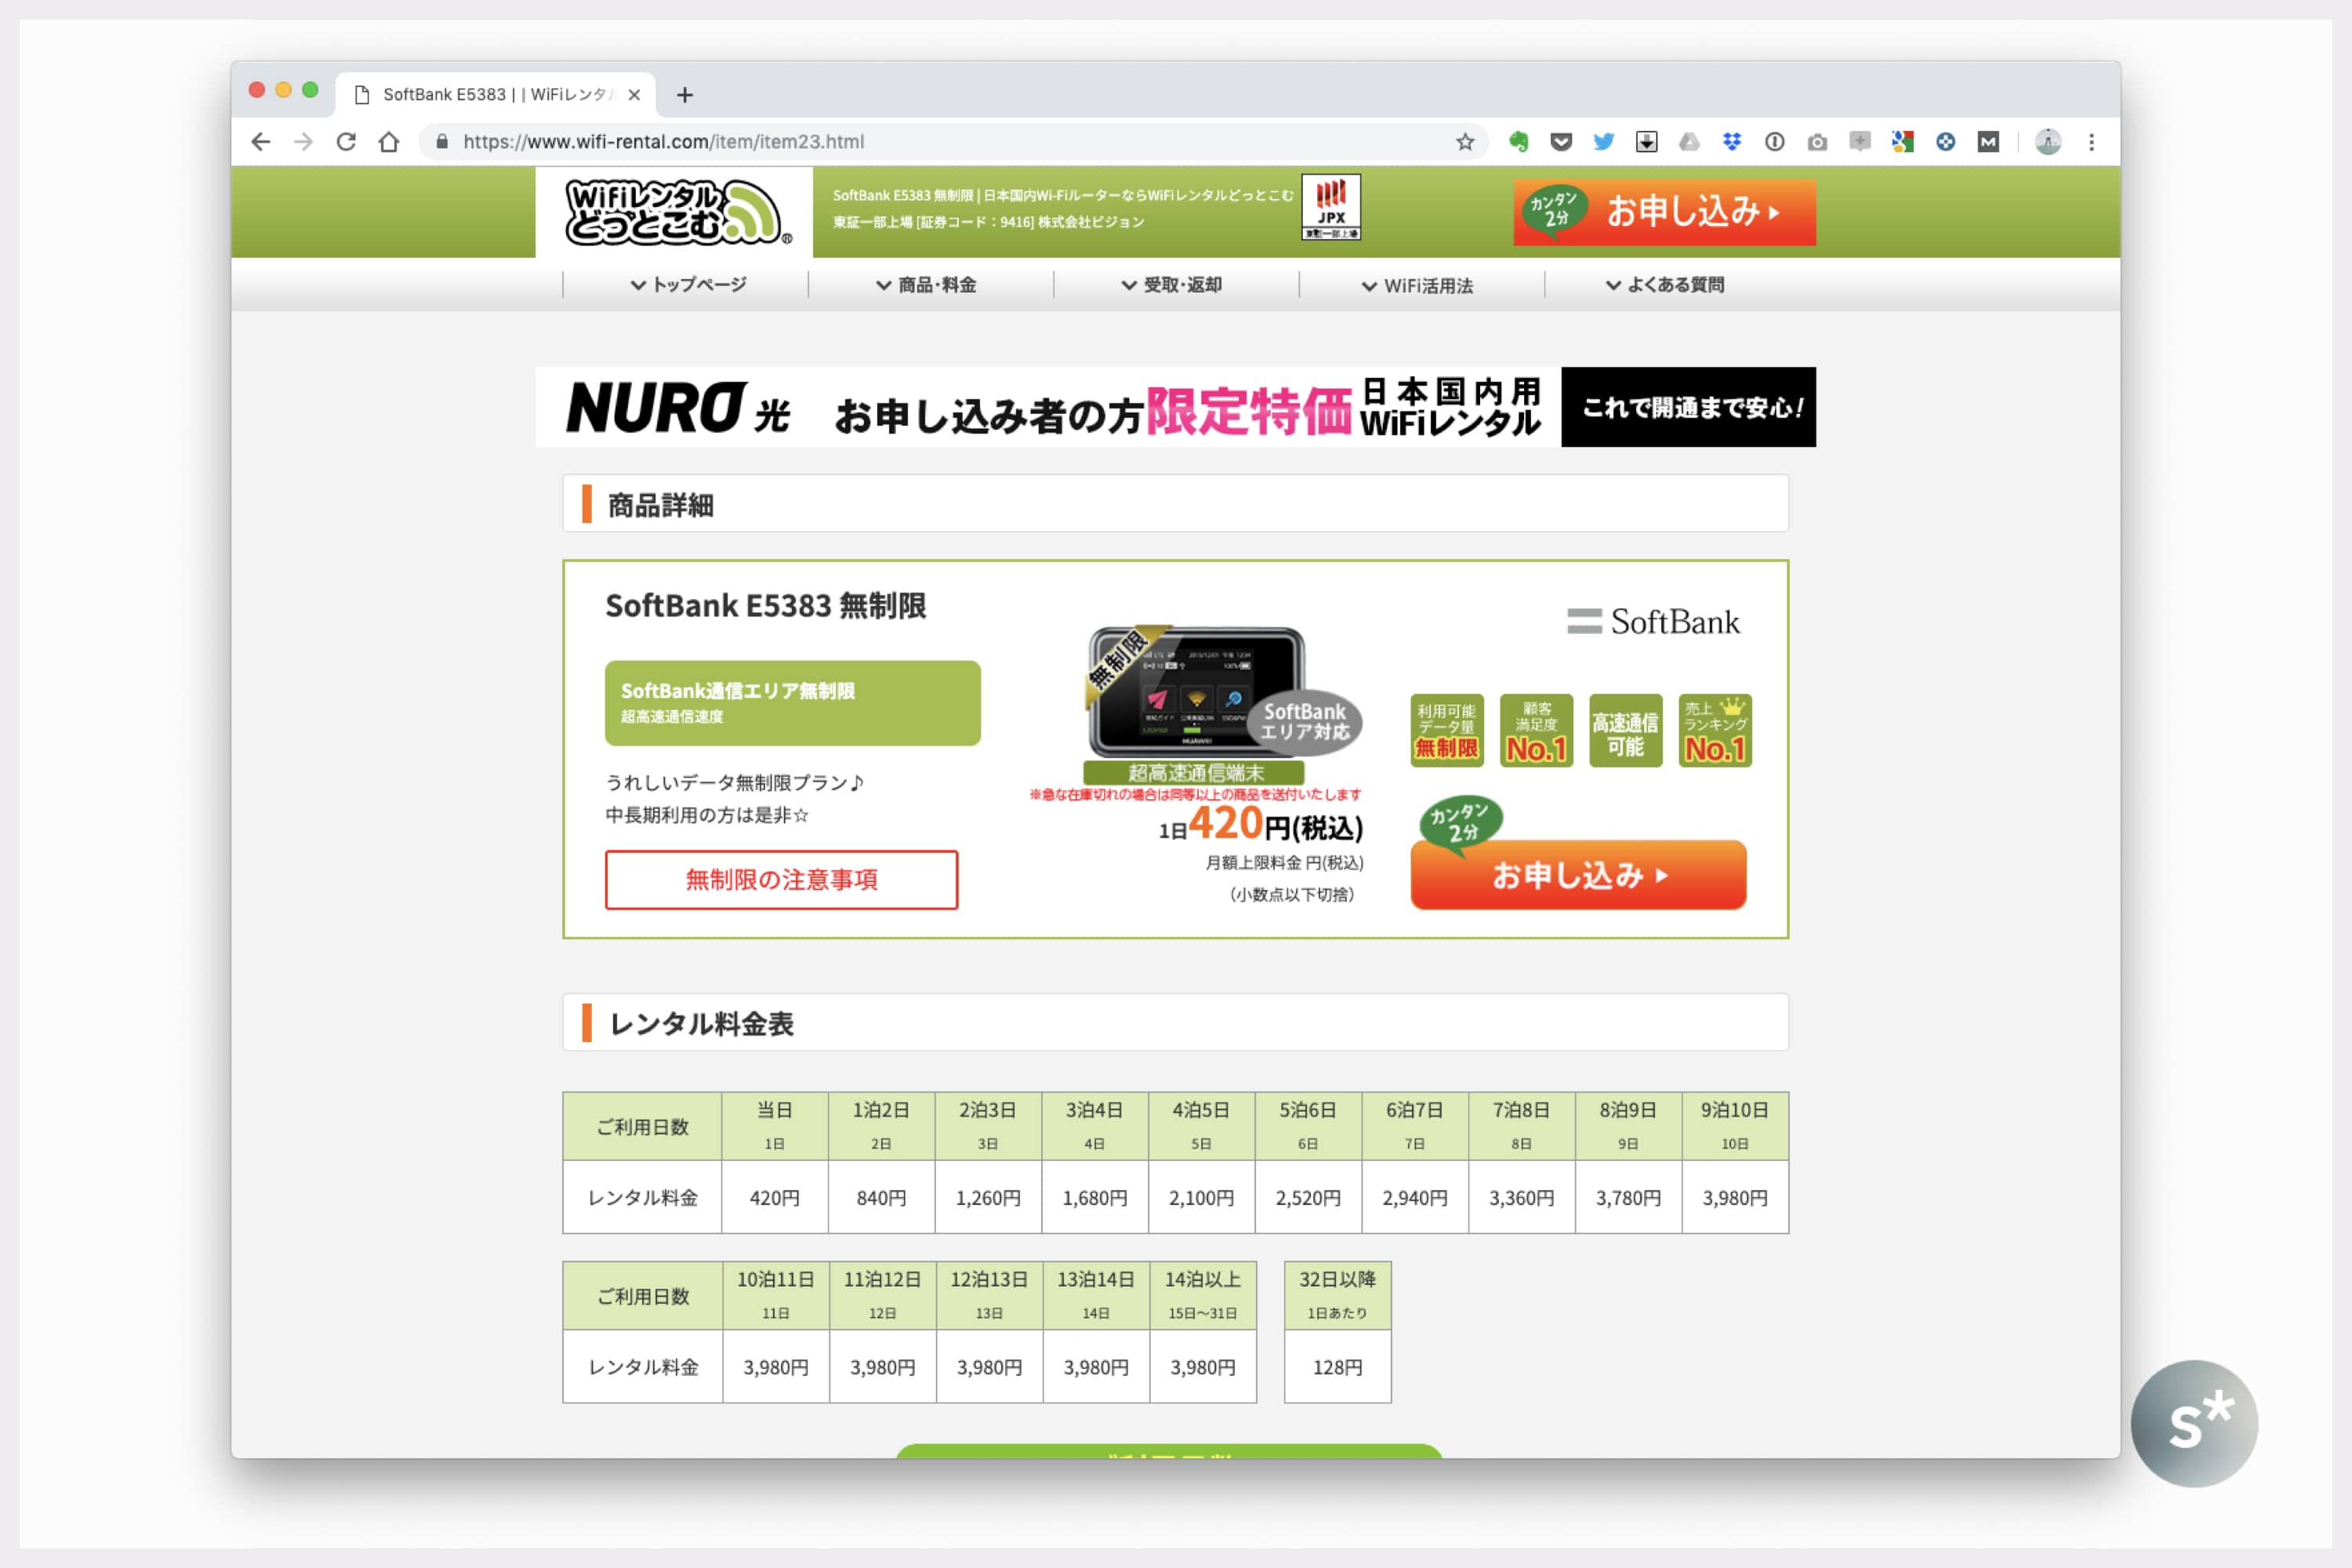Expand the 受取·返却 navigation menu
This screenshot has width=2352, height=1568.
point(1172,285)
